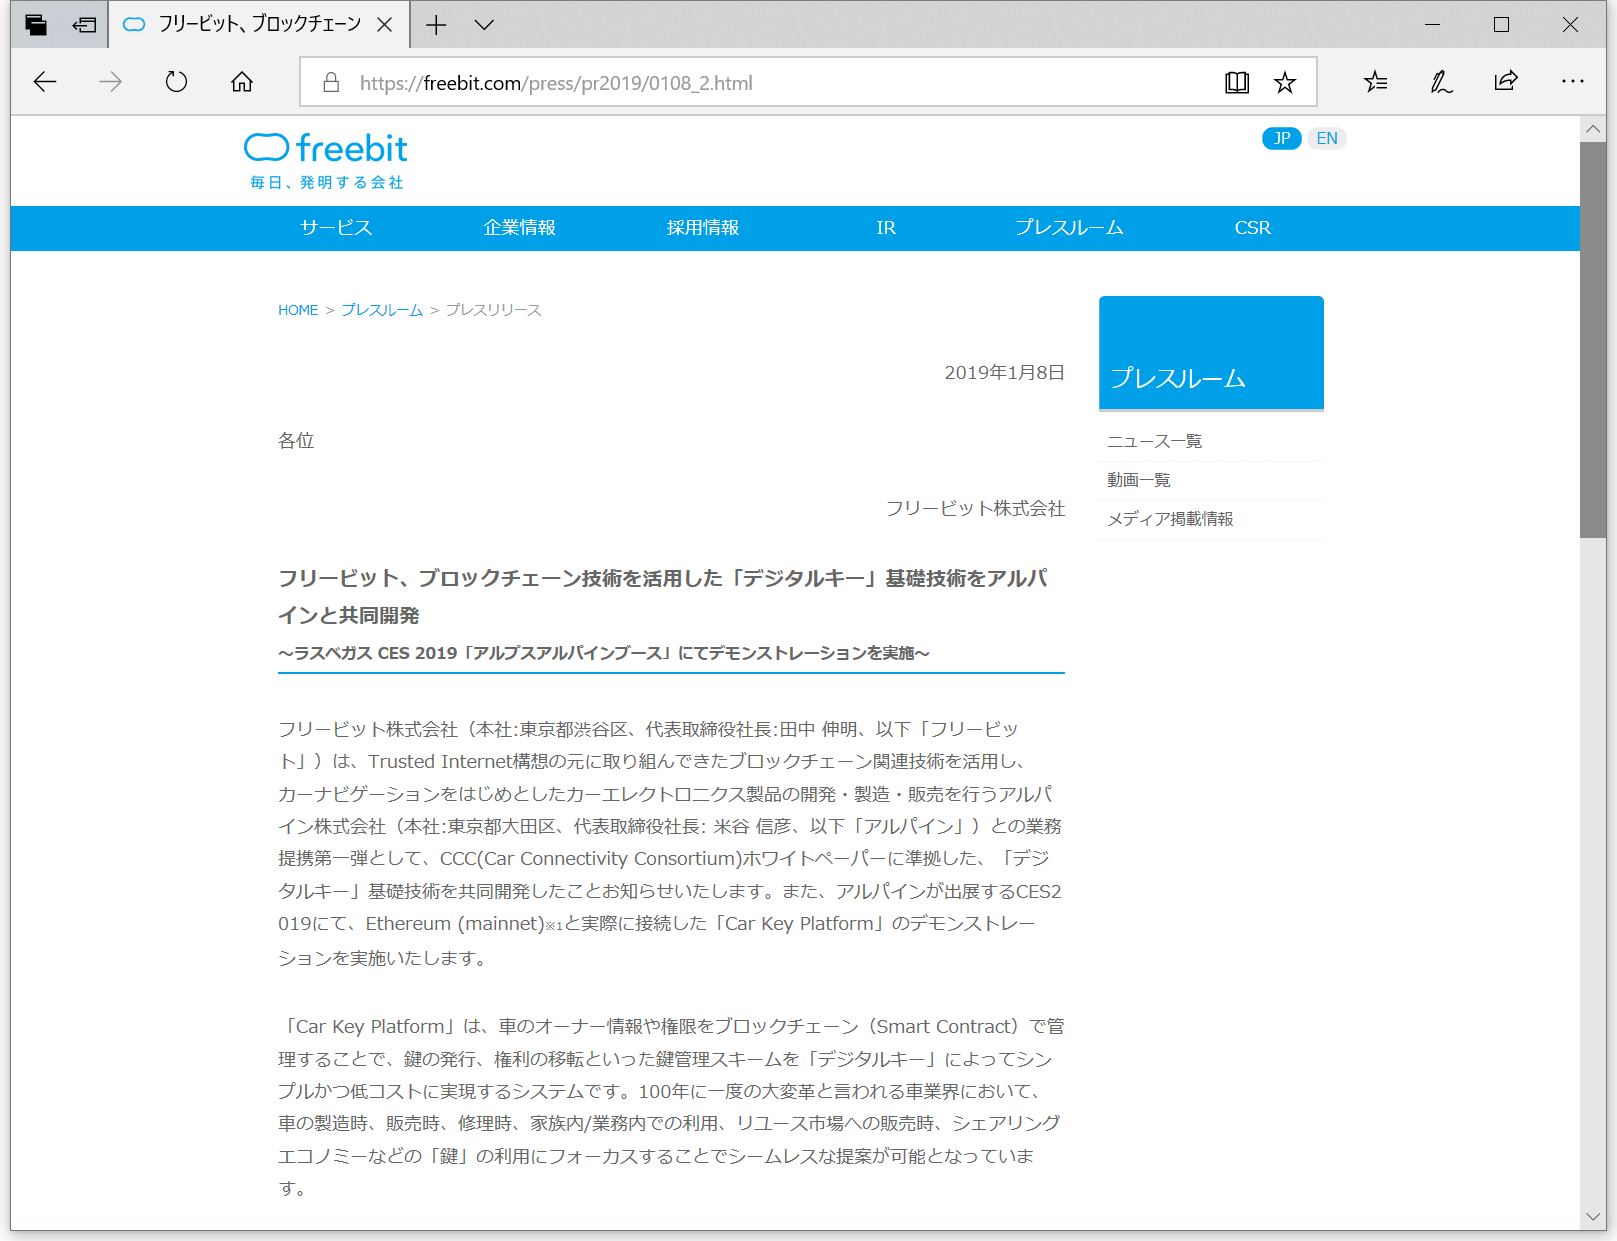Select the フリービット、ブロックチェーン browser tab
Viewport: 1617px width, 1241px height.
(x=259, y=24)
